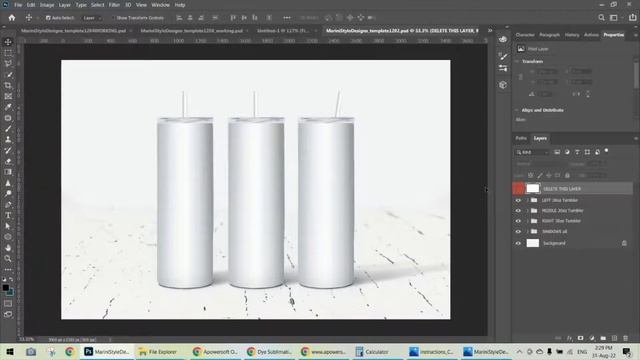Toggle visibility of DELETE THIS LAYER

pyautogui.click(x=518, y=189)
